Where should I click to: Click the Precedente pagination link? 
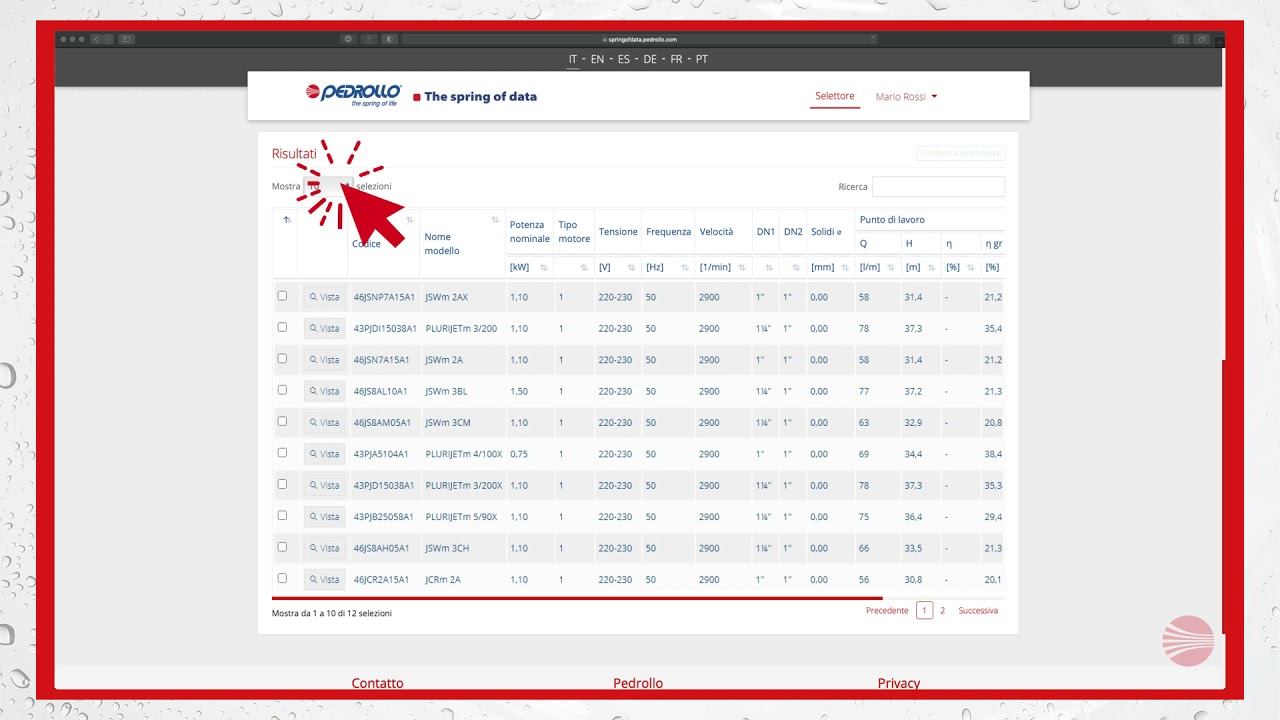[887, 610]
